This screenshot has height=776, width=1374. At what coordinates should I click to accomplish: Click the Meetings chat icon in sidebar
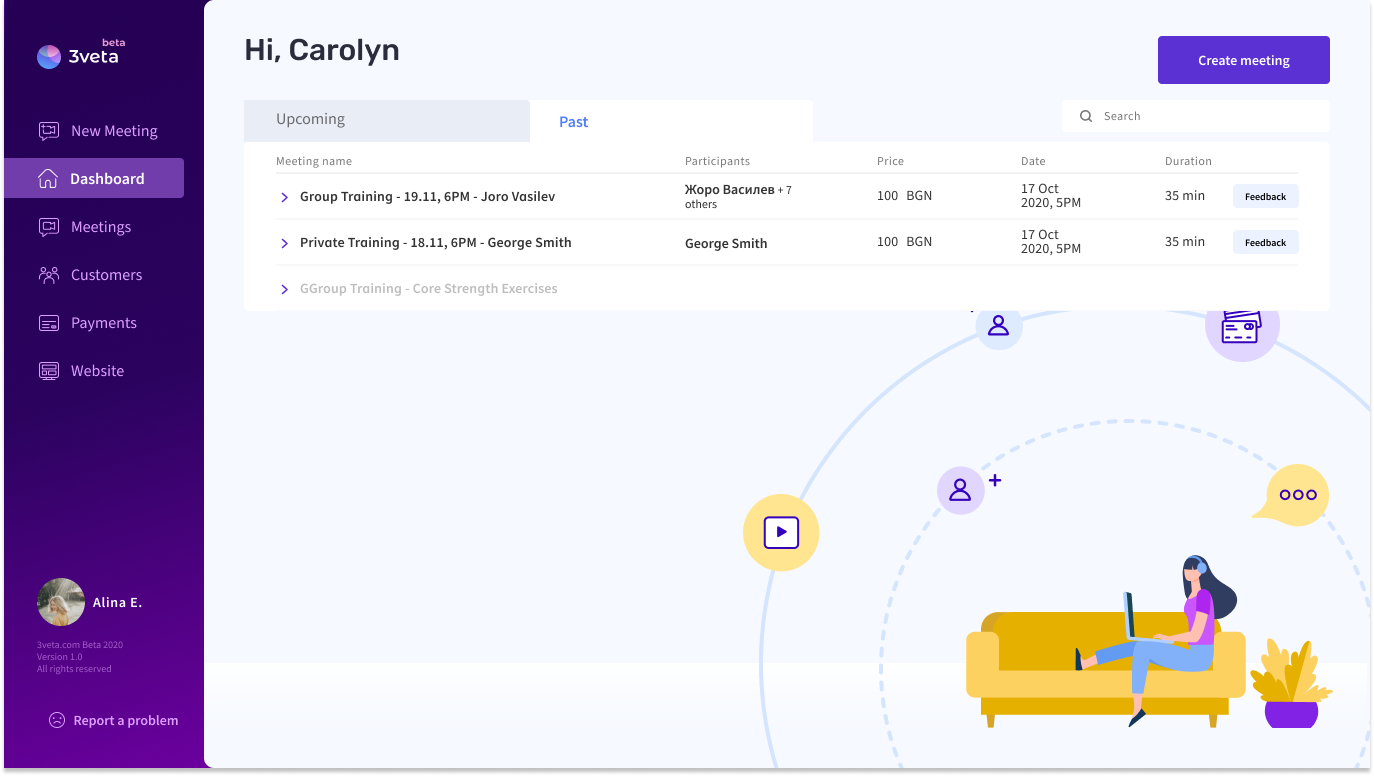[49, 227]
